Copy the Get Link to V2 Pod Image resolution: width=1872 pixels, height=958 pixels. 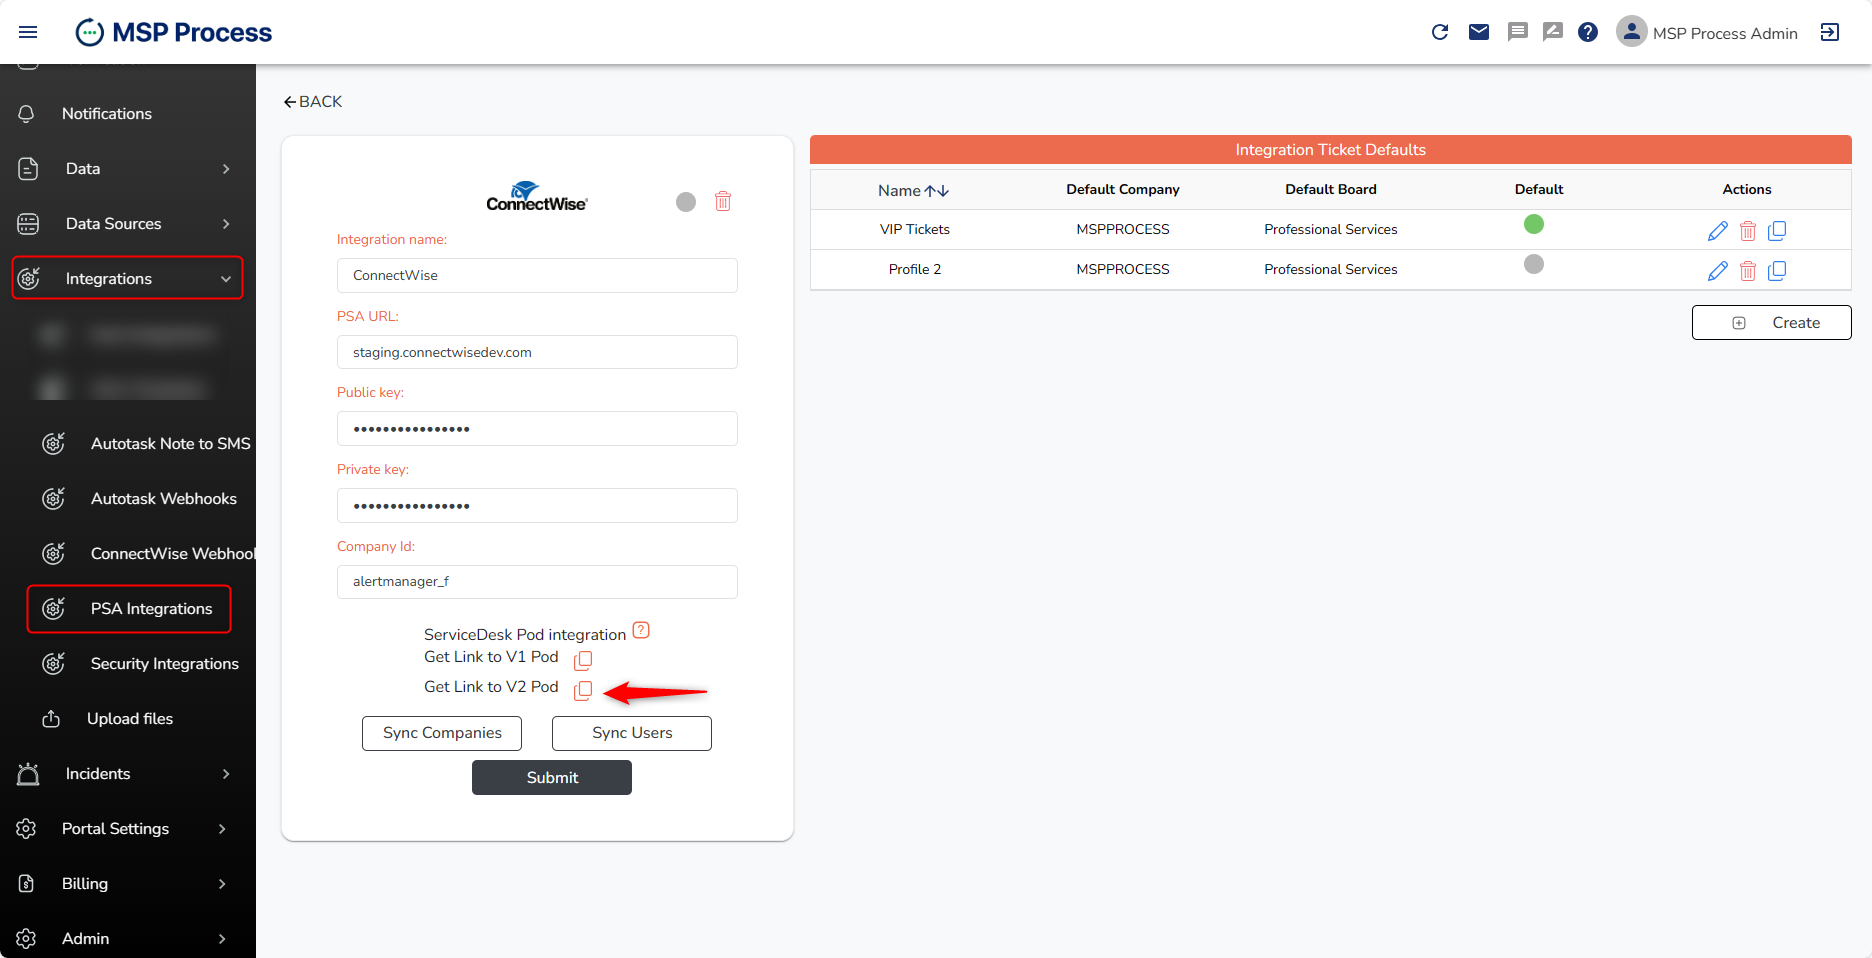[x=583, y=690]
